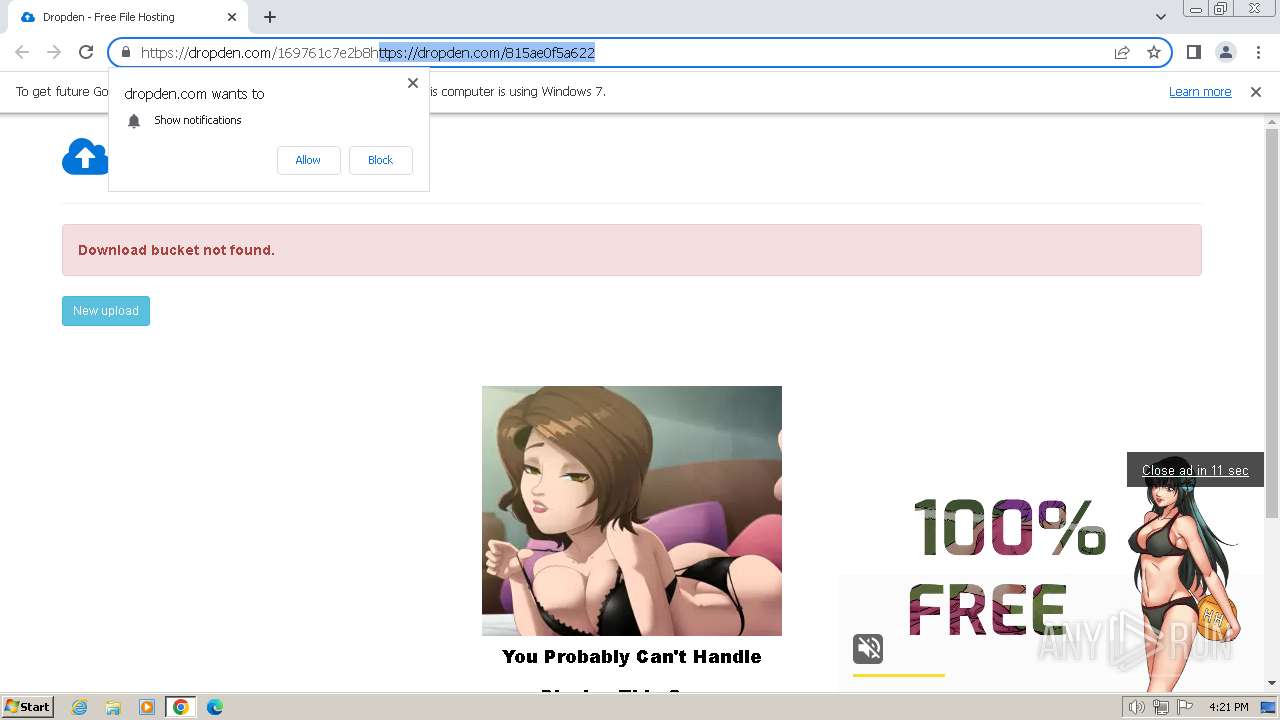Click the system tray volume icon

coord(1137,707)
